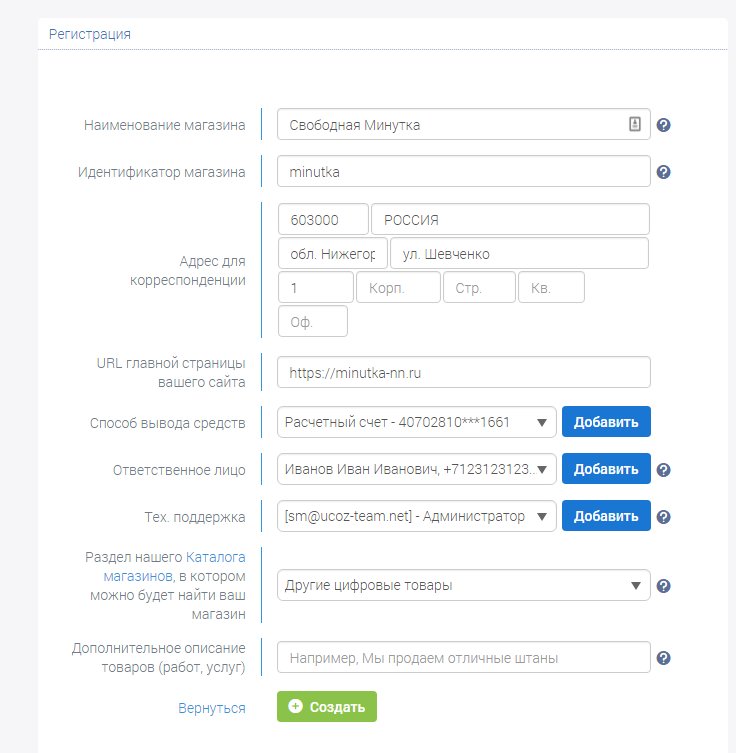This screenshot has height=753, width=736.
Task: Click the green Создать button
Action: (x=327, y=706)
